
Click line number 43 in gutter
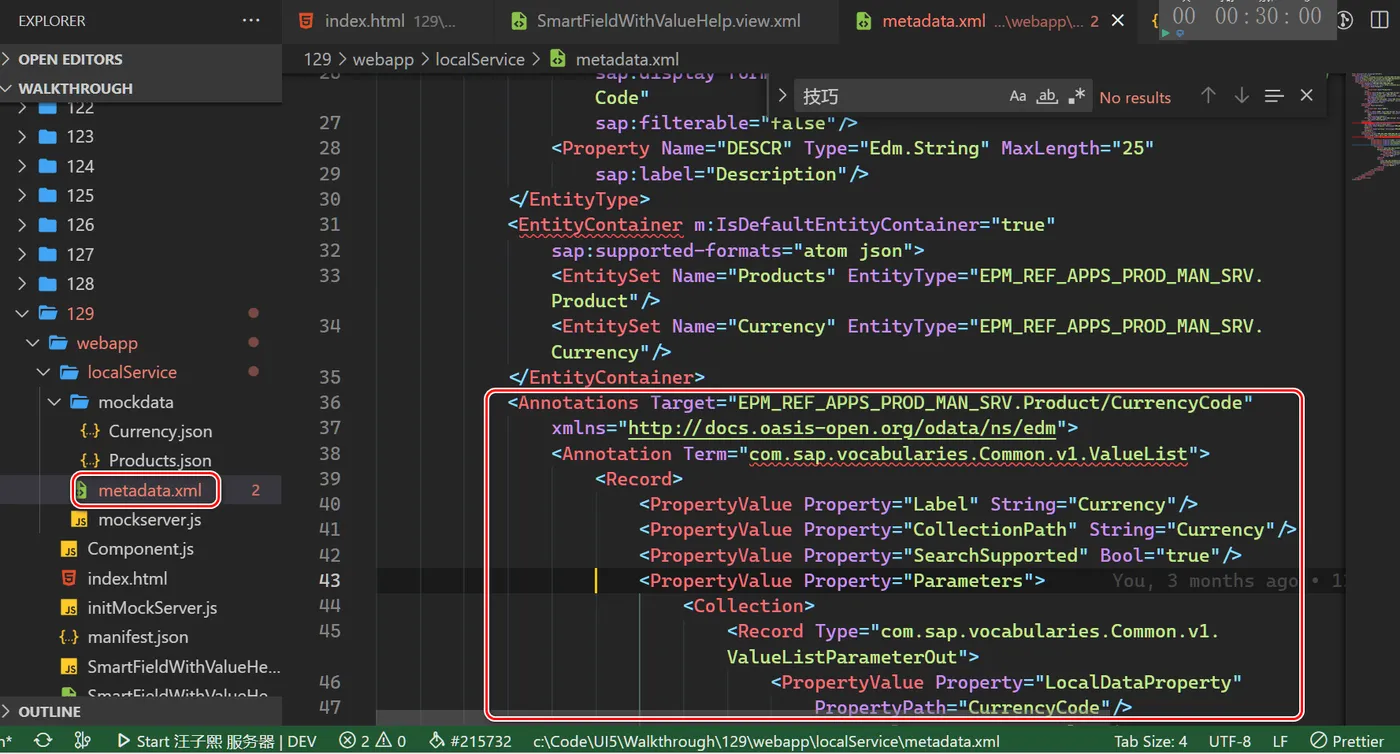[x=330, y=580]
